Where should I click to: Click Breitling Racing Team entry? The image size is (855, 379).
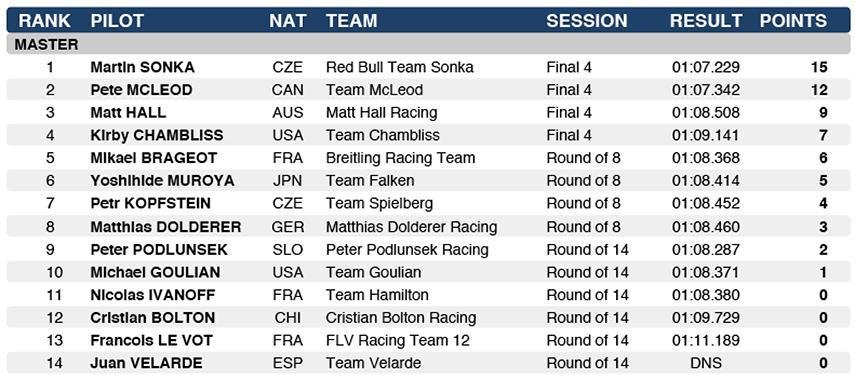point(400,158)
